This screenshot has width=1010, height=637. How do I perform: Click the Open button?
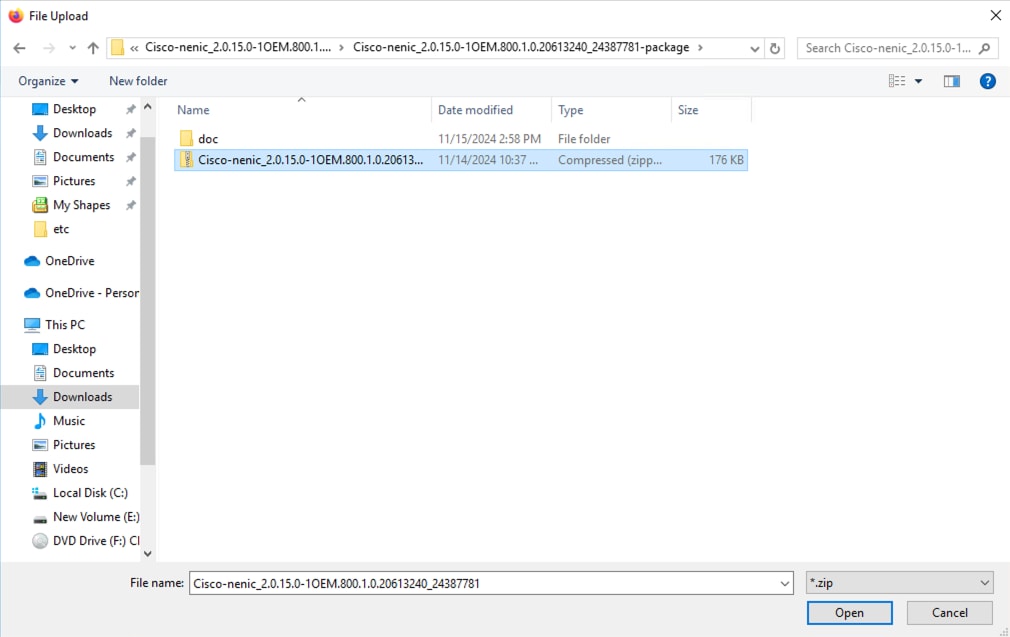(x=849, y=613)
